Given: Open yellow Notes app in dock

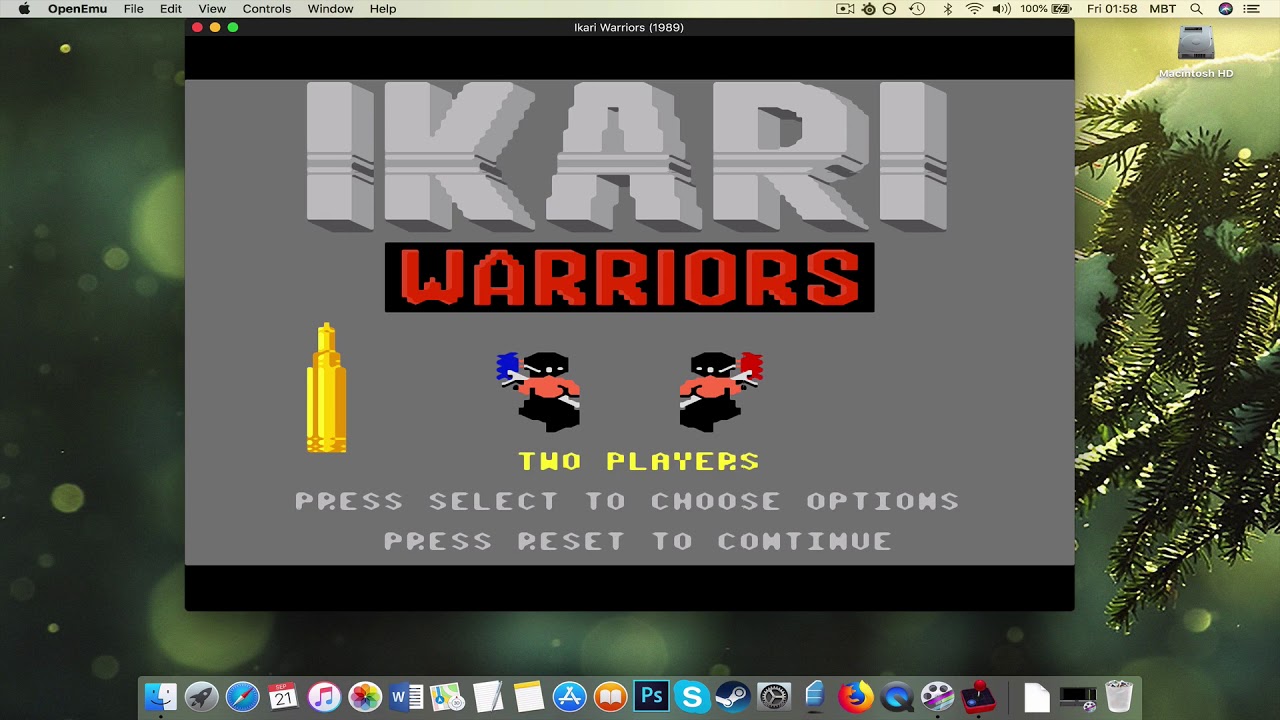Looking at the screenshot, I should (x=528, y=696).
